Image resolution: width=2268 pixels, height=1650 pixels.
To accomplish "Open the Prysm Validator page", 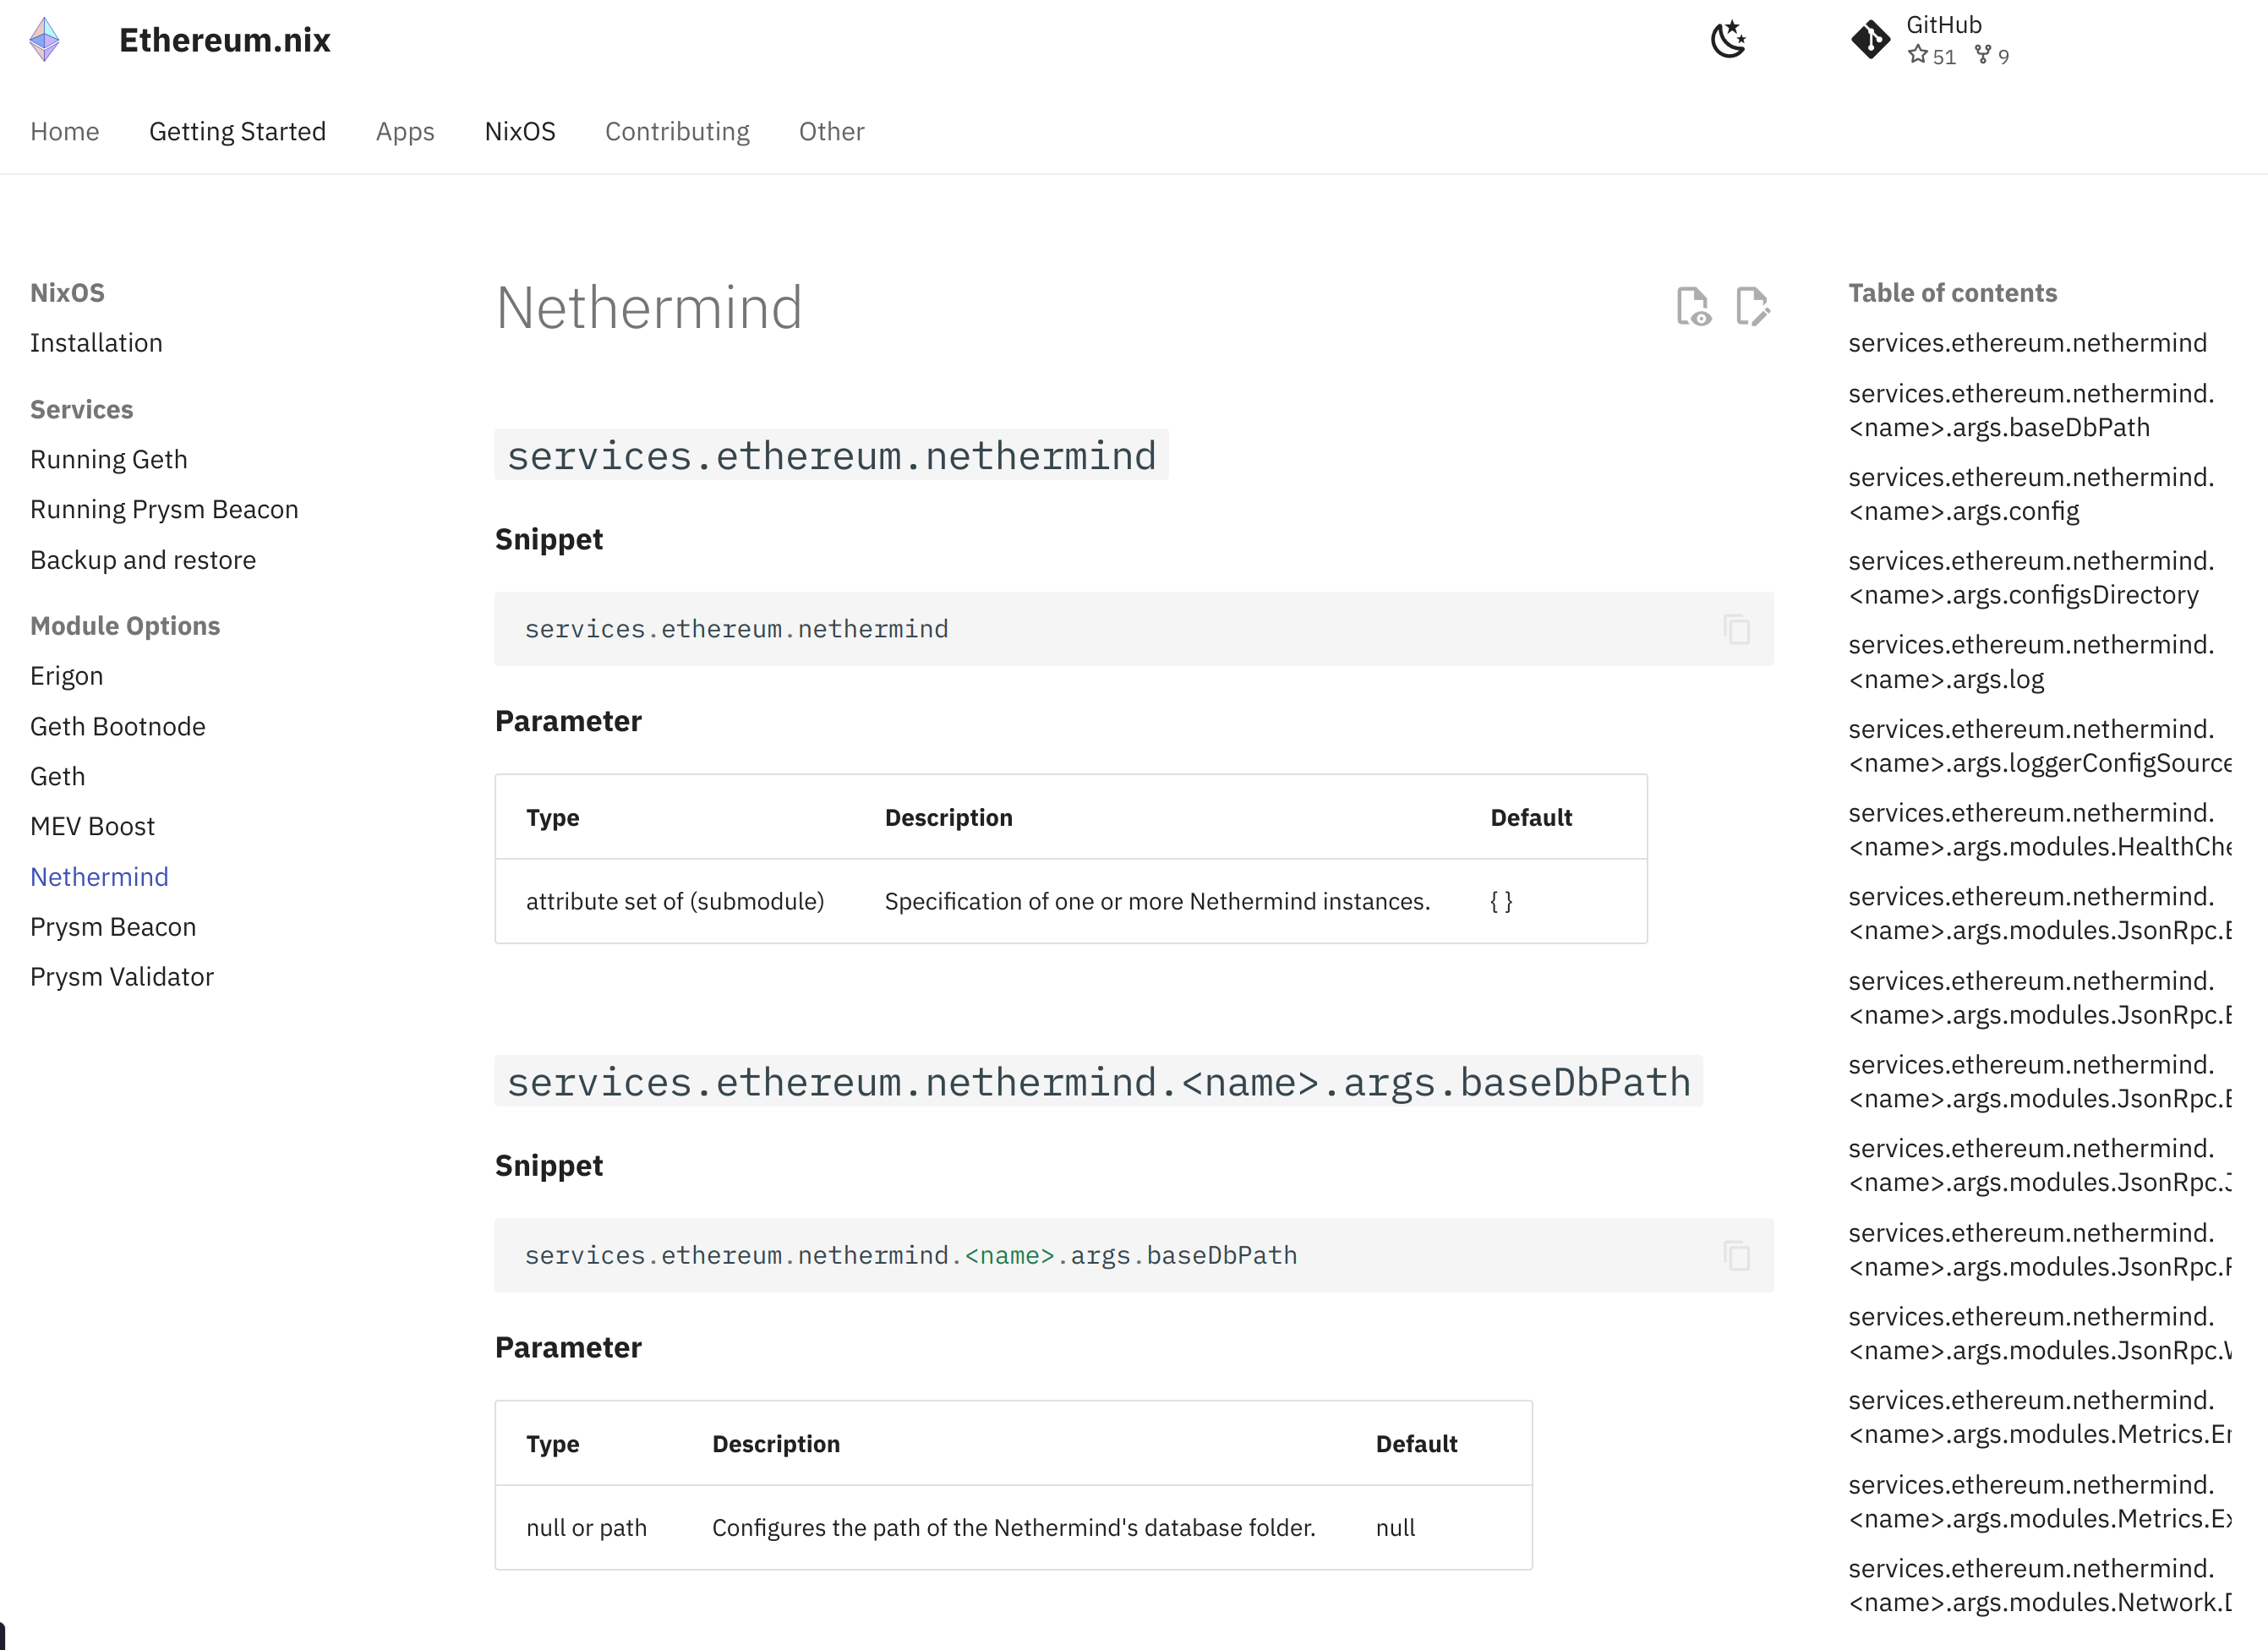I will pyautogui.click(x=122, y=977).
